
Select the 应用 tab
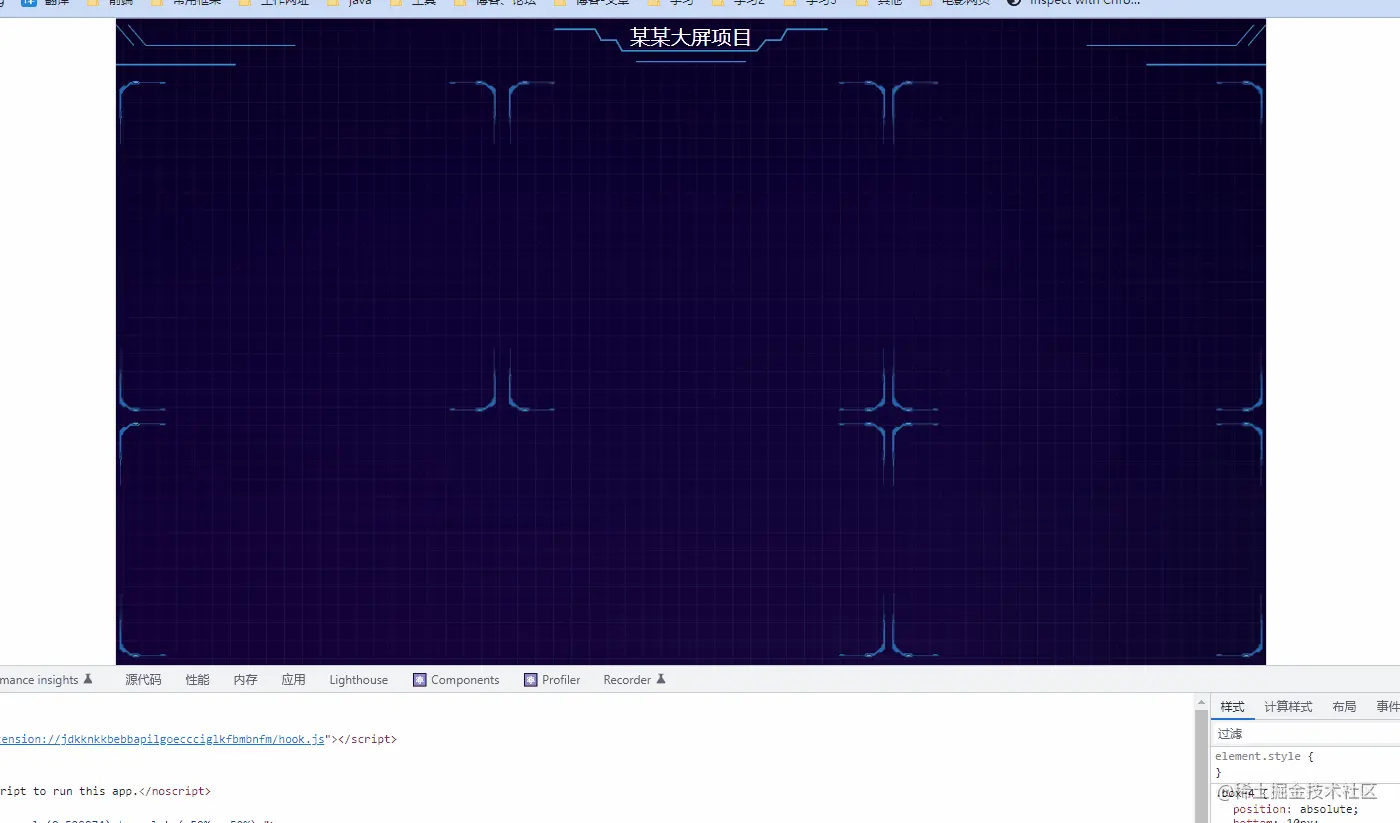click(x=293, y=680)
